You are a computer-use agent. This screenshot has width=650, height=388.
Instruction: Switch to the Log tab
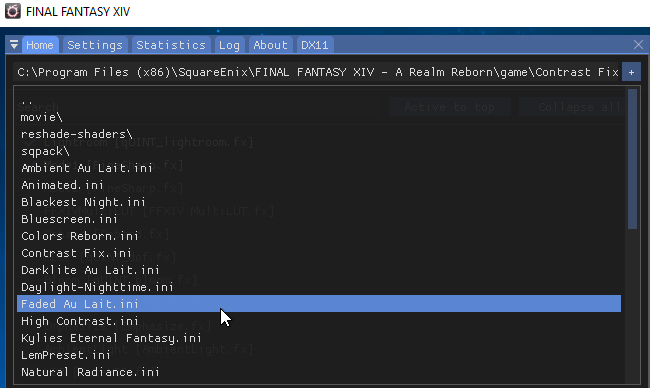(229, 45)
